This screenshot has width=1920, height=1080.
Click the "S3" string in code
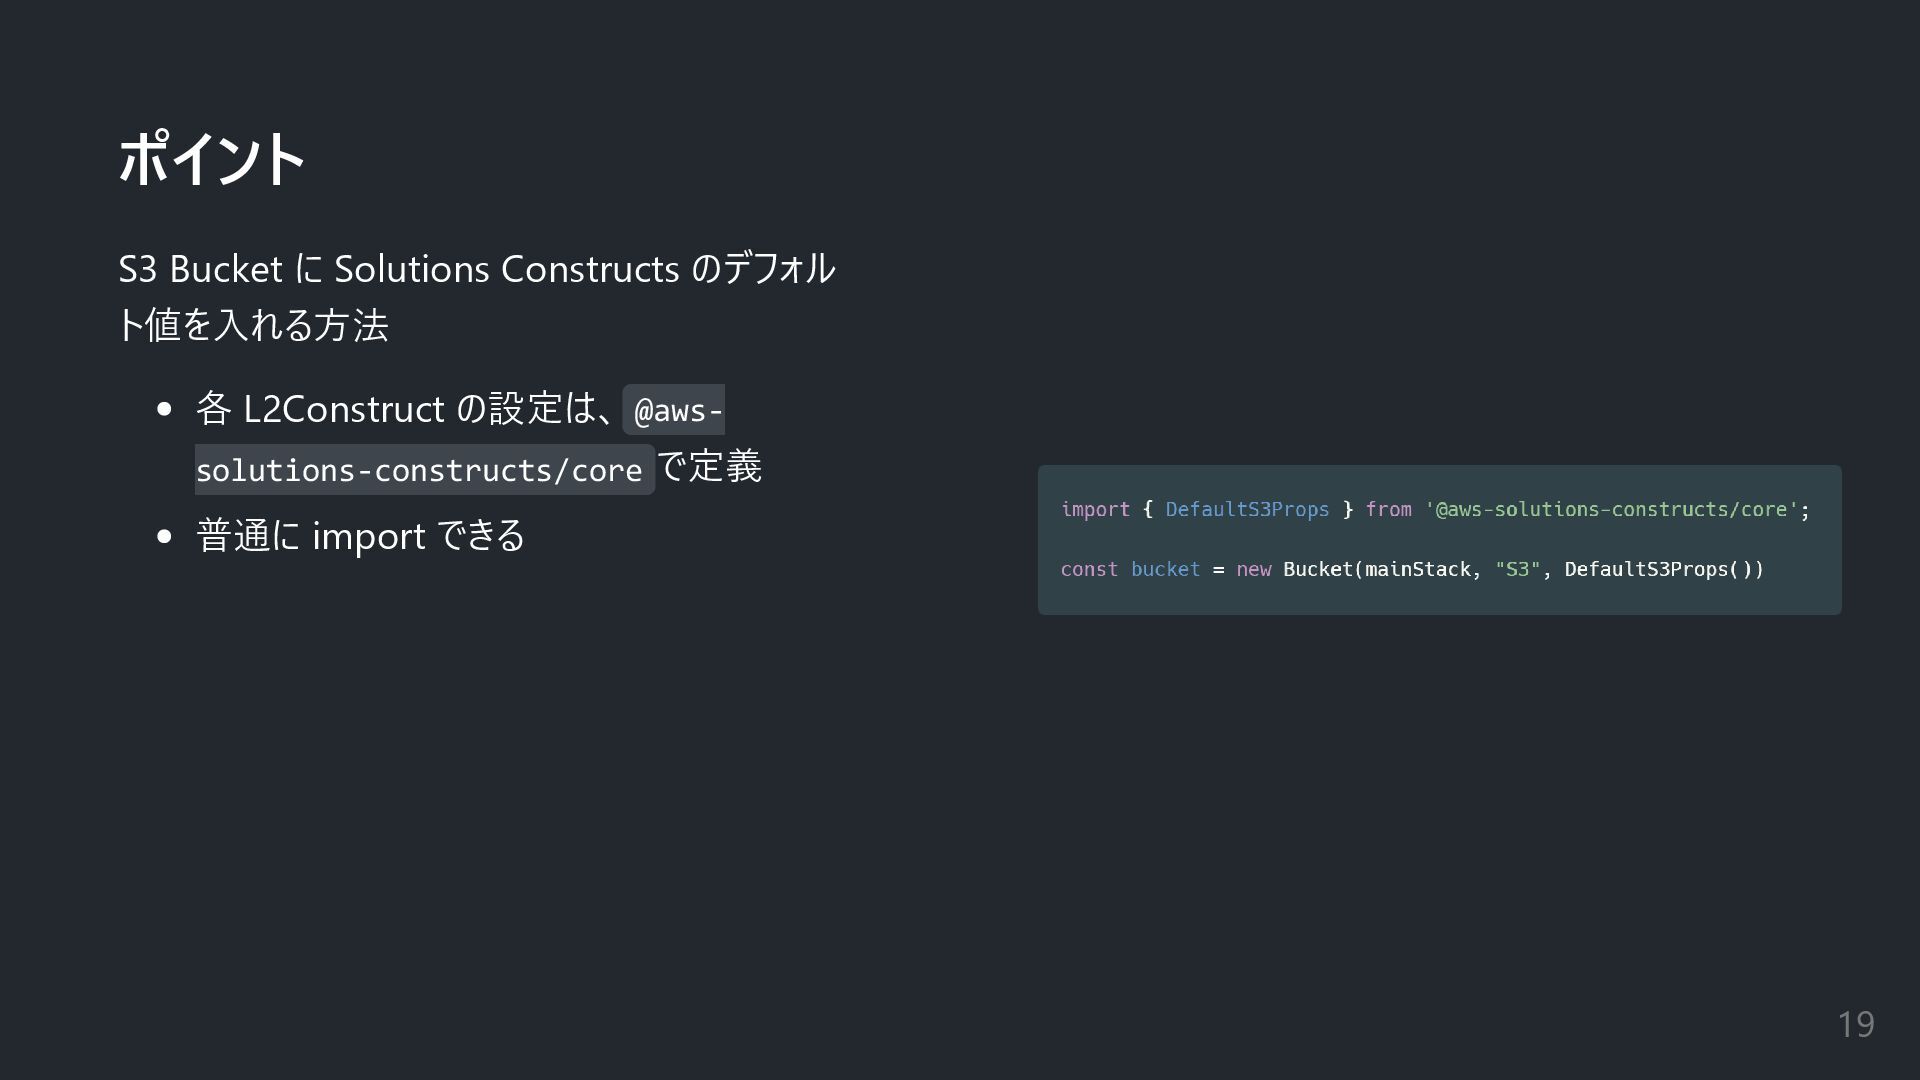(1518, 570)
